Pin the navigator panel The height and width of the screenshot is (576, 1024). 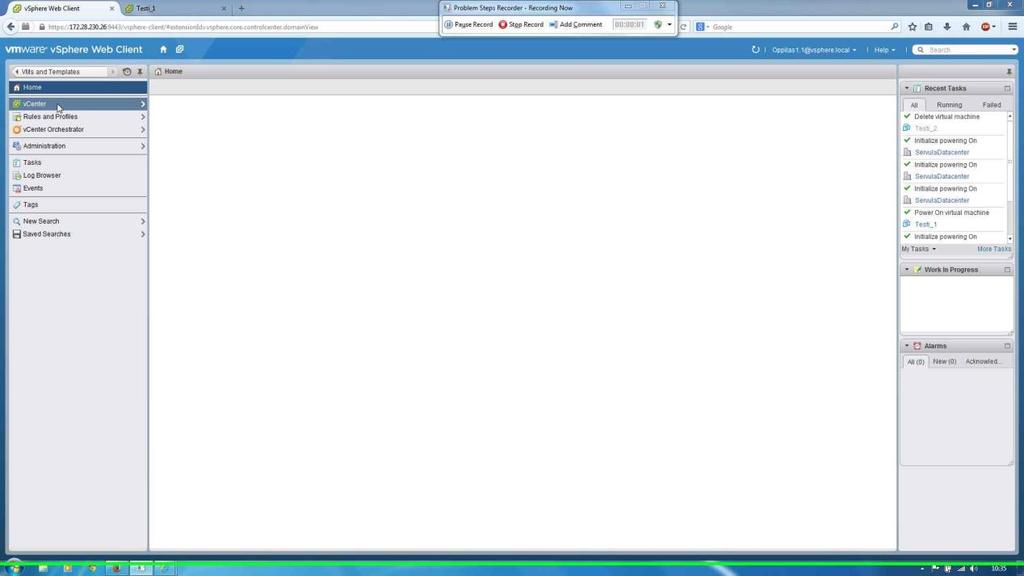pos(140,72)
